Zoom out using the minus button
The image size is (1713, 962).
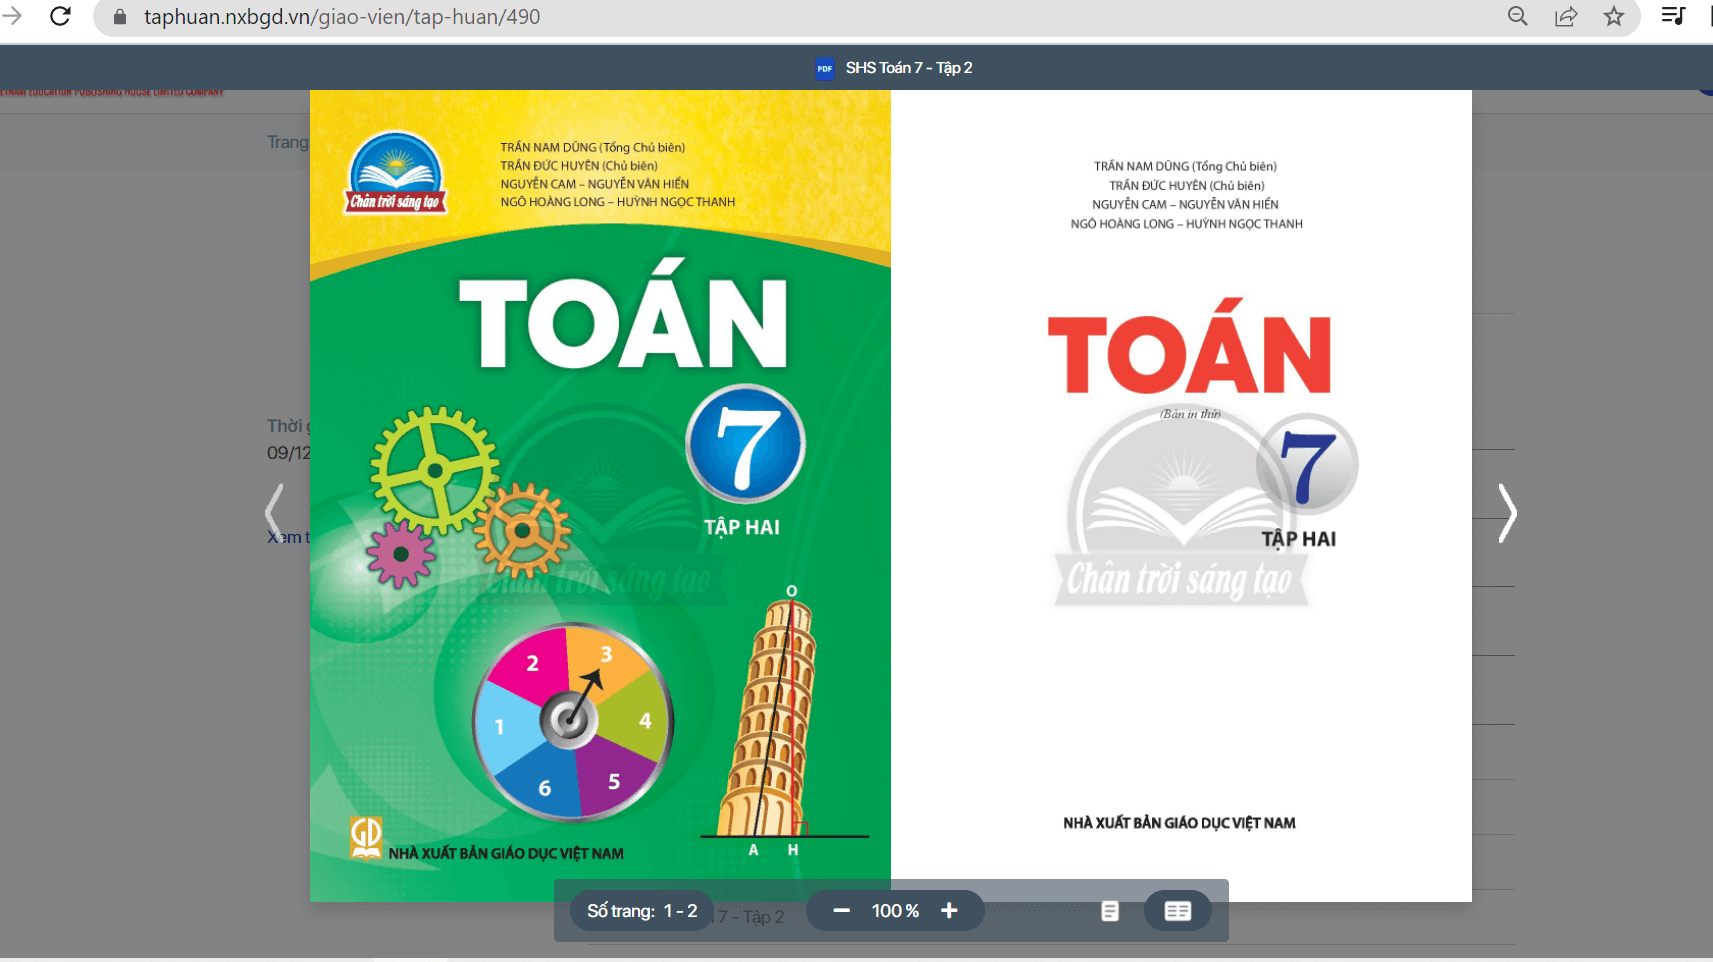pos(841,911)
